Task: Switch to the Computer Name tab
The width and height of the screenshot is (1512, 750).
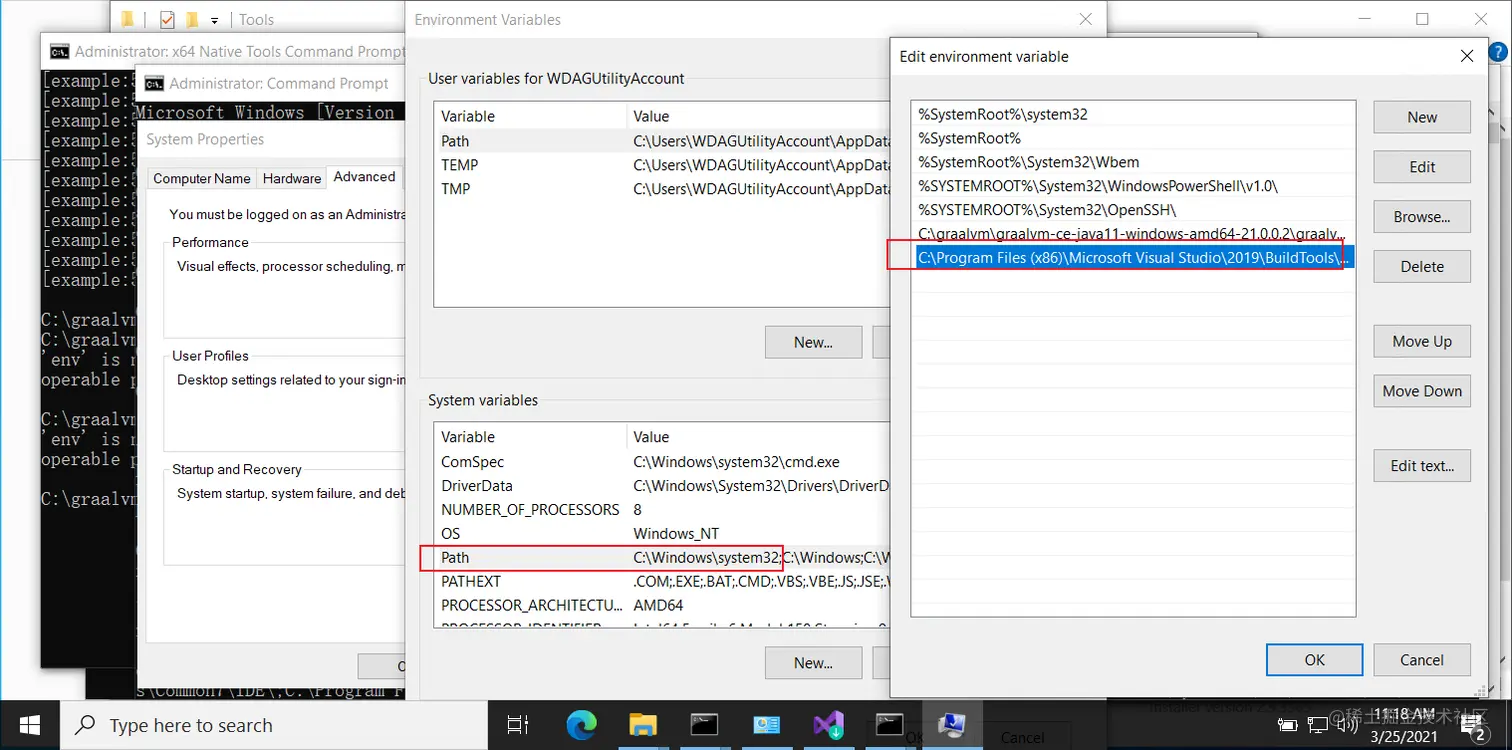Action: pos(202,178)
